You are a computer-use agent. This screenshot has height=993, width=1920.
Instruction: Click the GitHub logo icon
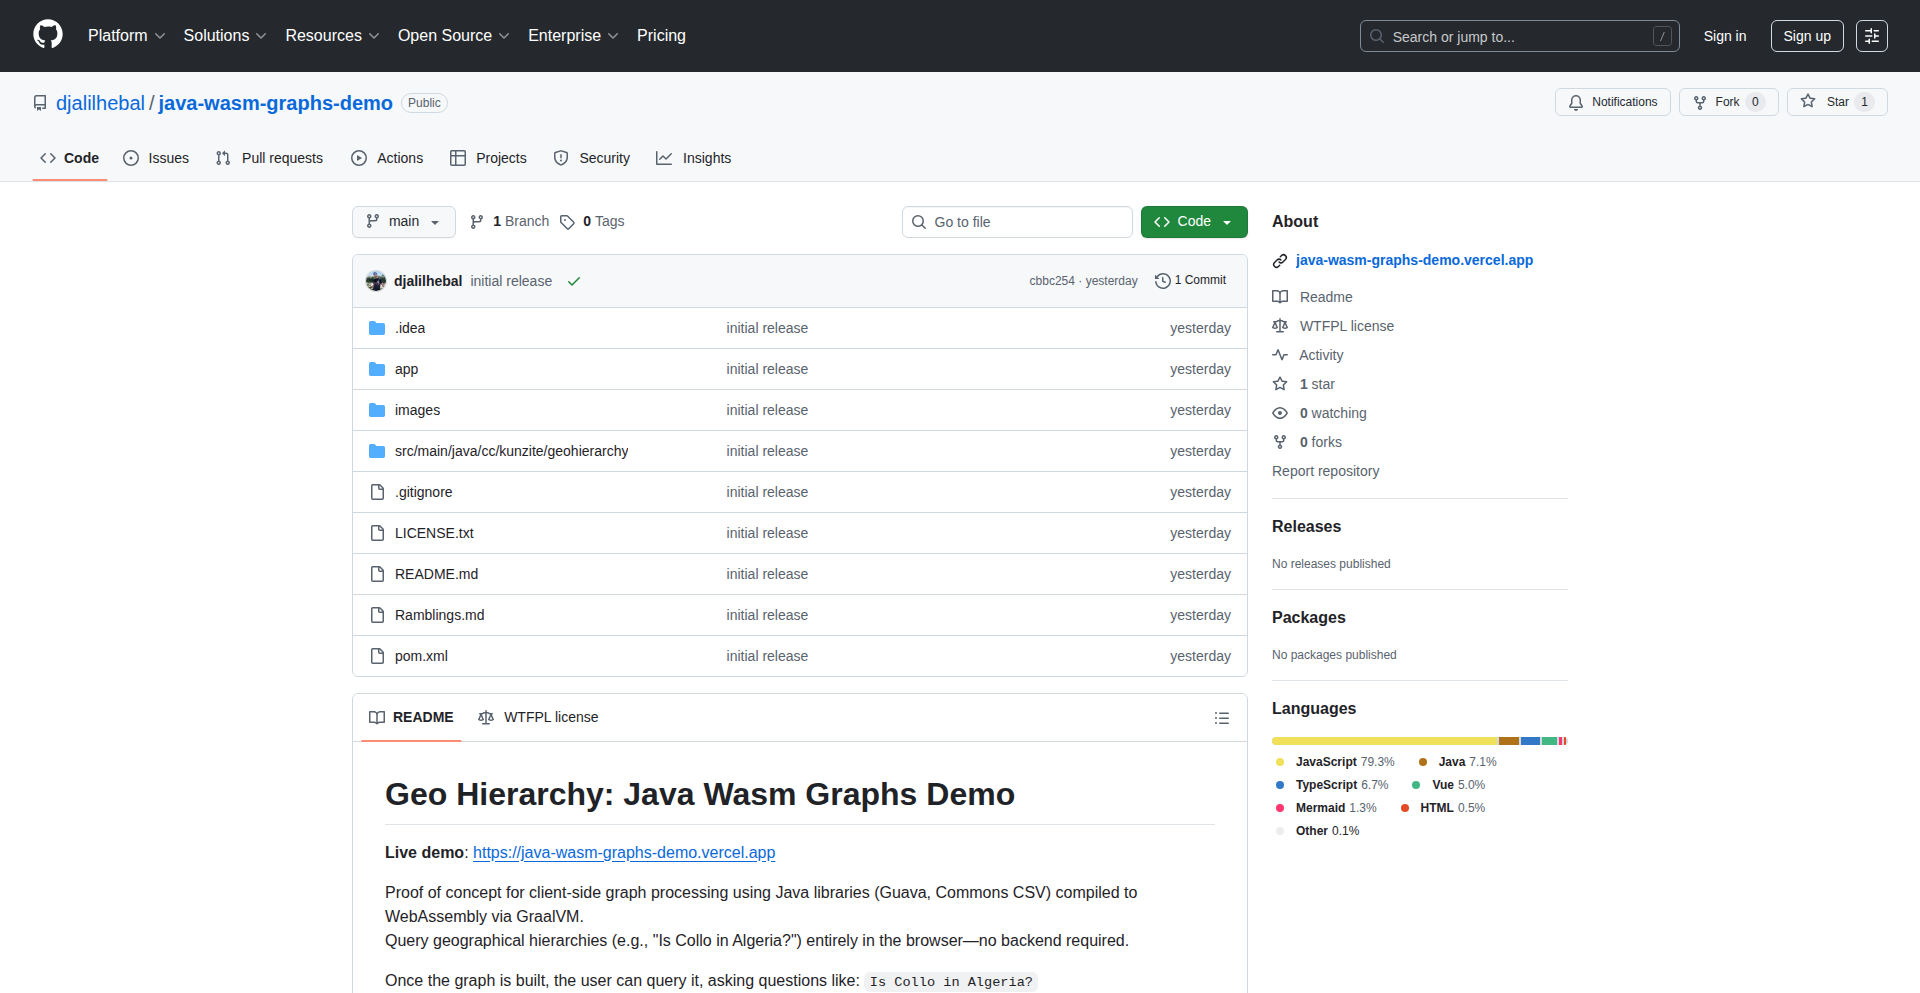click(48, 35)
